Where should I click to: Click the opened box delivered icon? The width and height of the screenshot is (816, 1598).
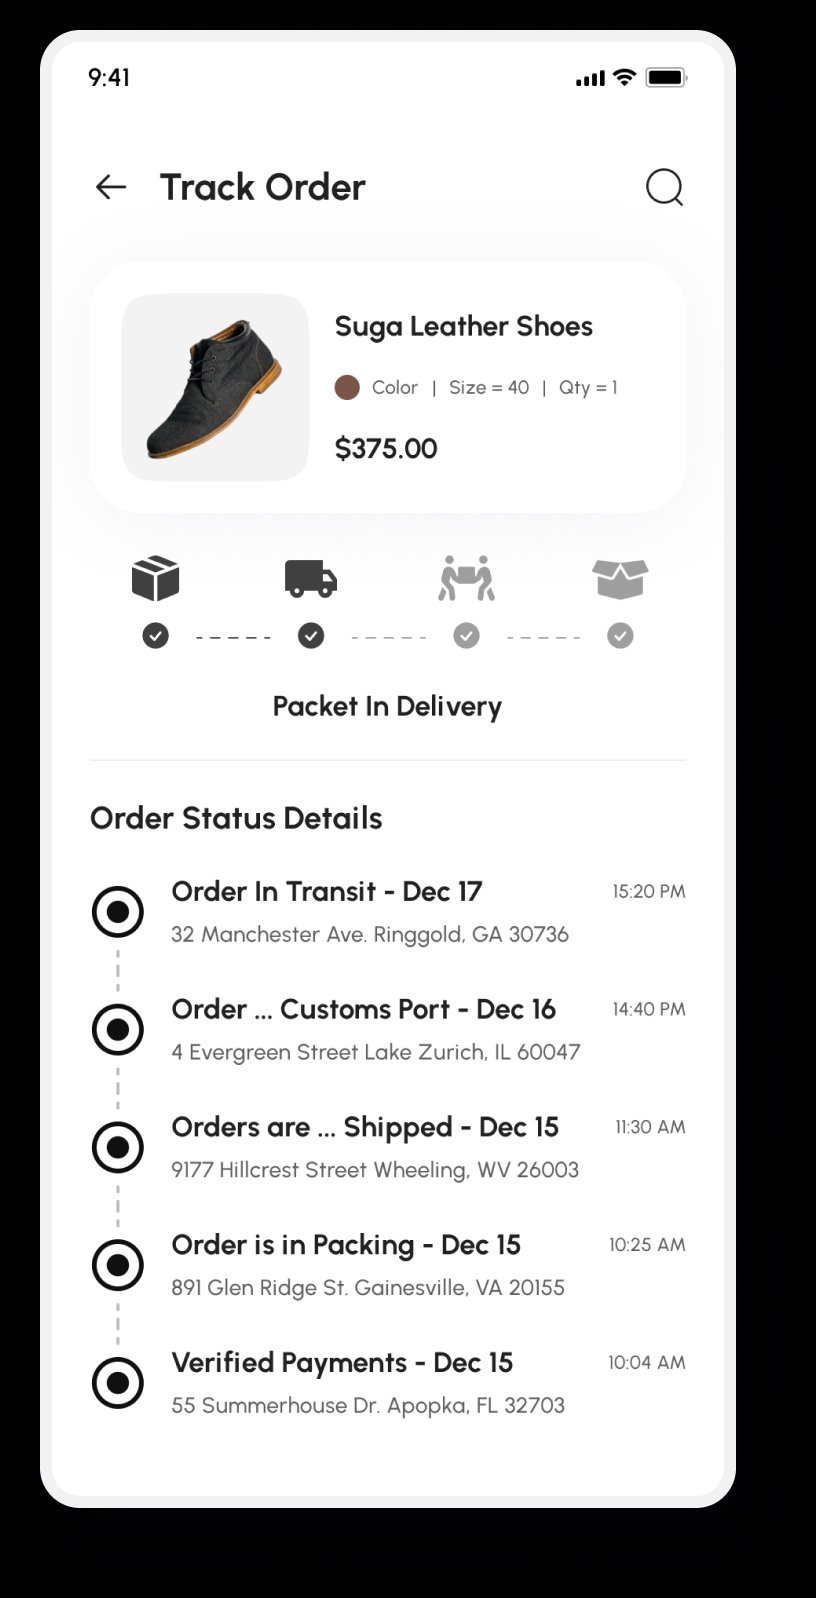click(620, 579)
